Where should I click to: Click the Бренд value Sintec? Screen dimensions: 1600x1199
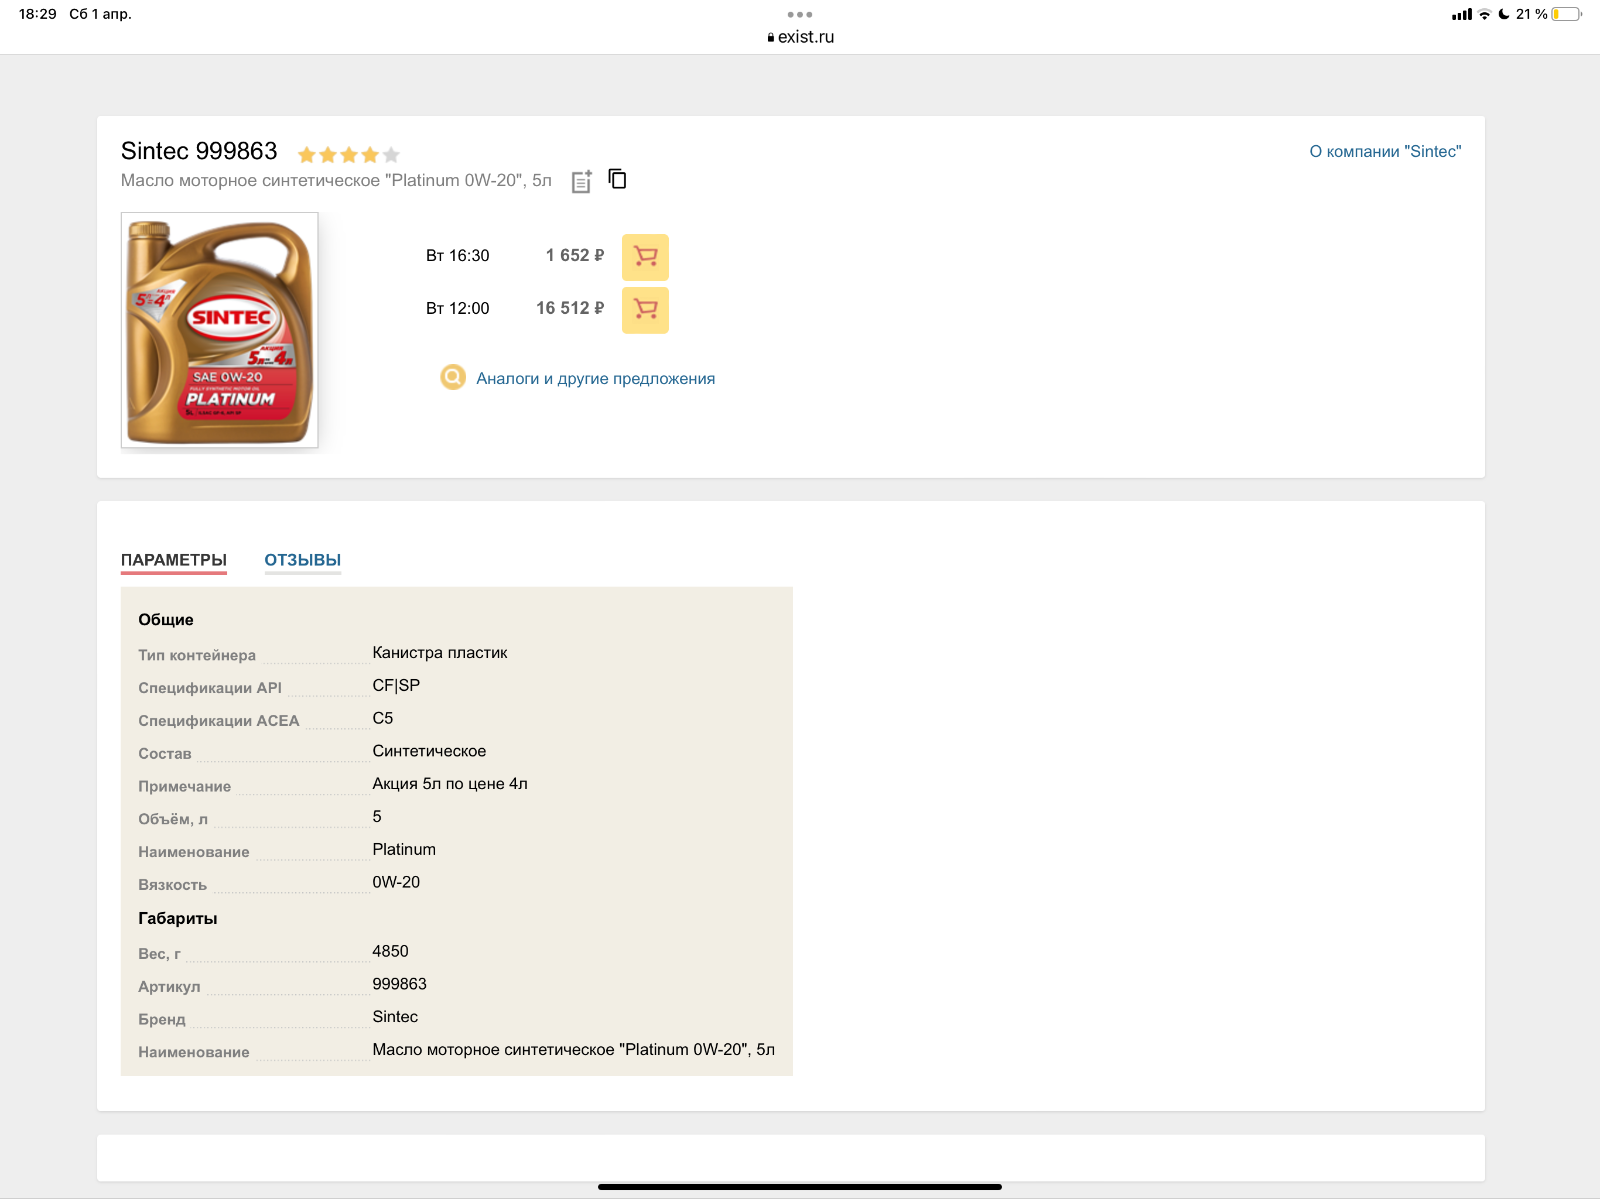[395, 1016]
